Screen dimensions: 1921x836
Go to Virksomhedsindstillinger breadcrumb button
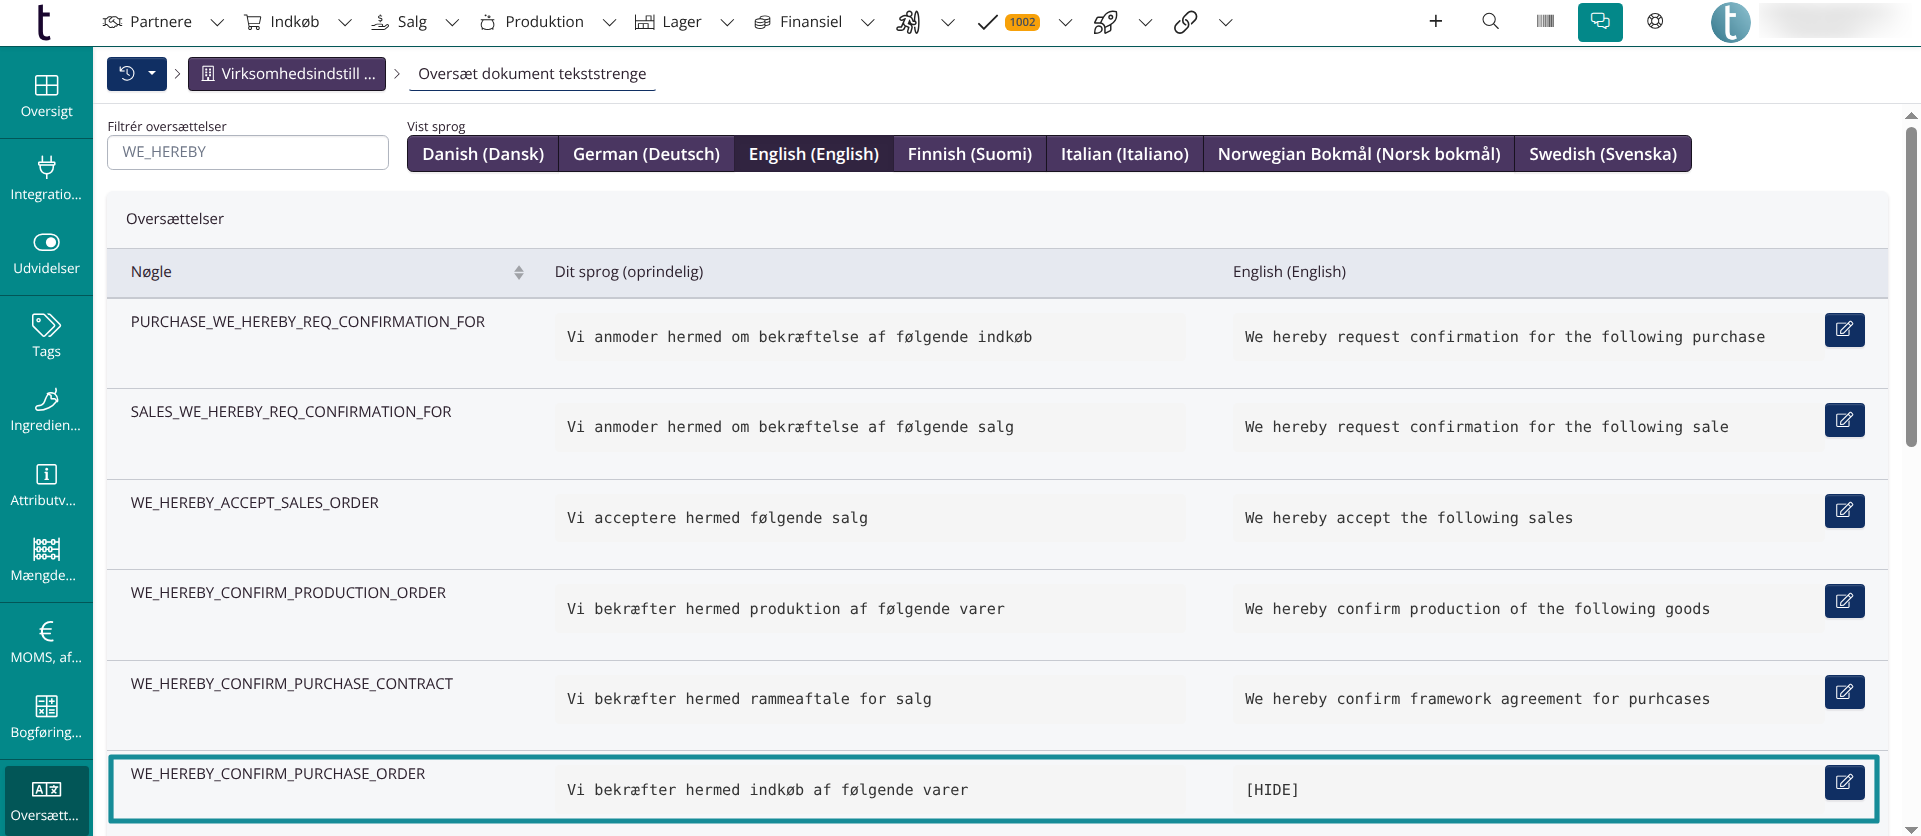point(287,74)
